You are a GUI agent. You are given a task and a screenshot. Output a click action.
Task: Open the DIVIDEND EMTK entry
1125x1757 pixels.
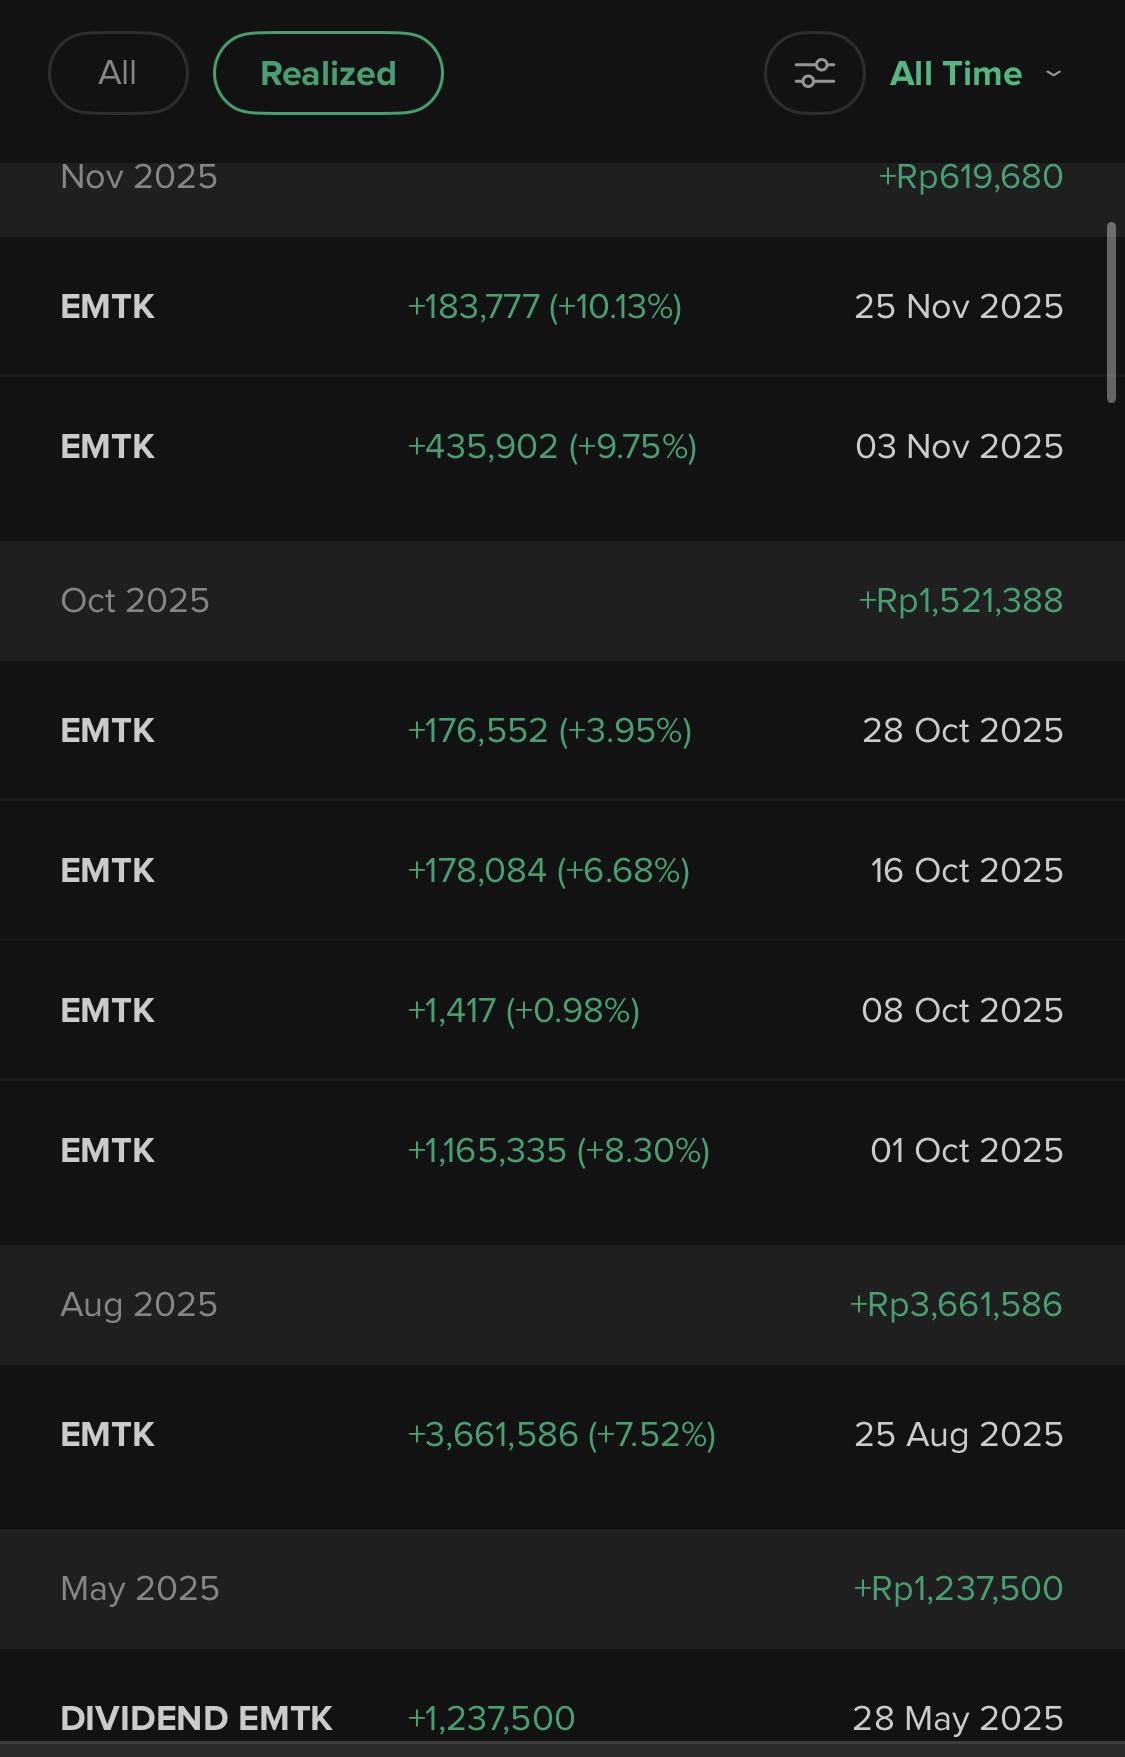tap(196, 1718)
